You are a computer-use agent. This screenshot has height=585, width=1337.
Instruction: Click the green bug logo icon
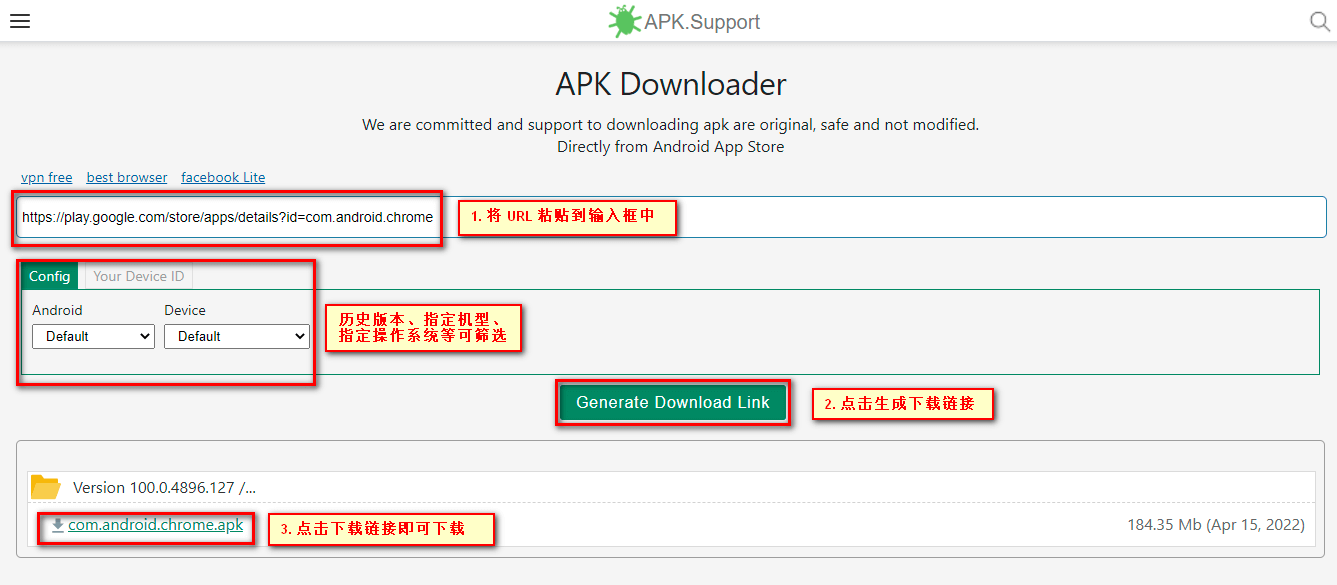pos(624,21)
